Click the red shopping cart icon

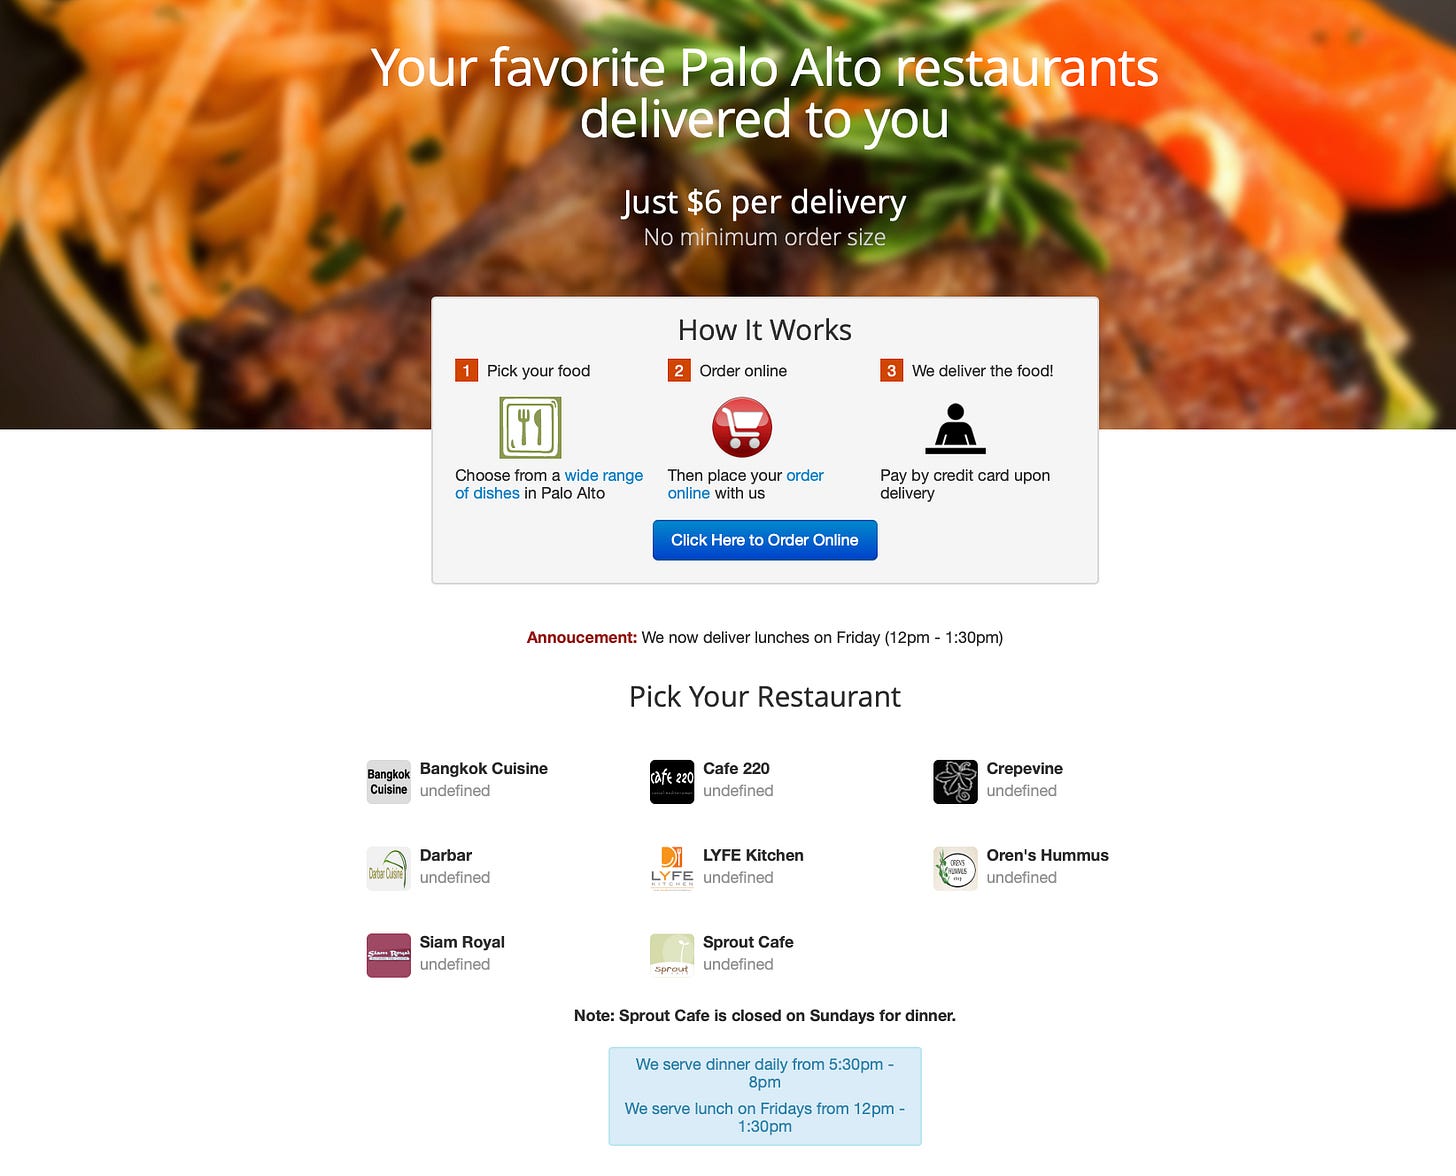click(742, 428)
